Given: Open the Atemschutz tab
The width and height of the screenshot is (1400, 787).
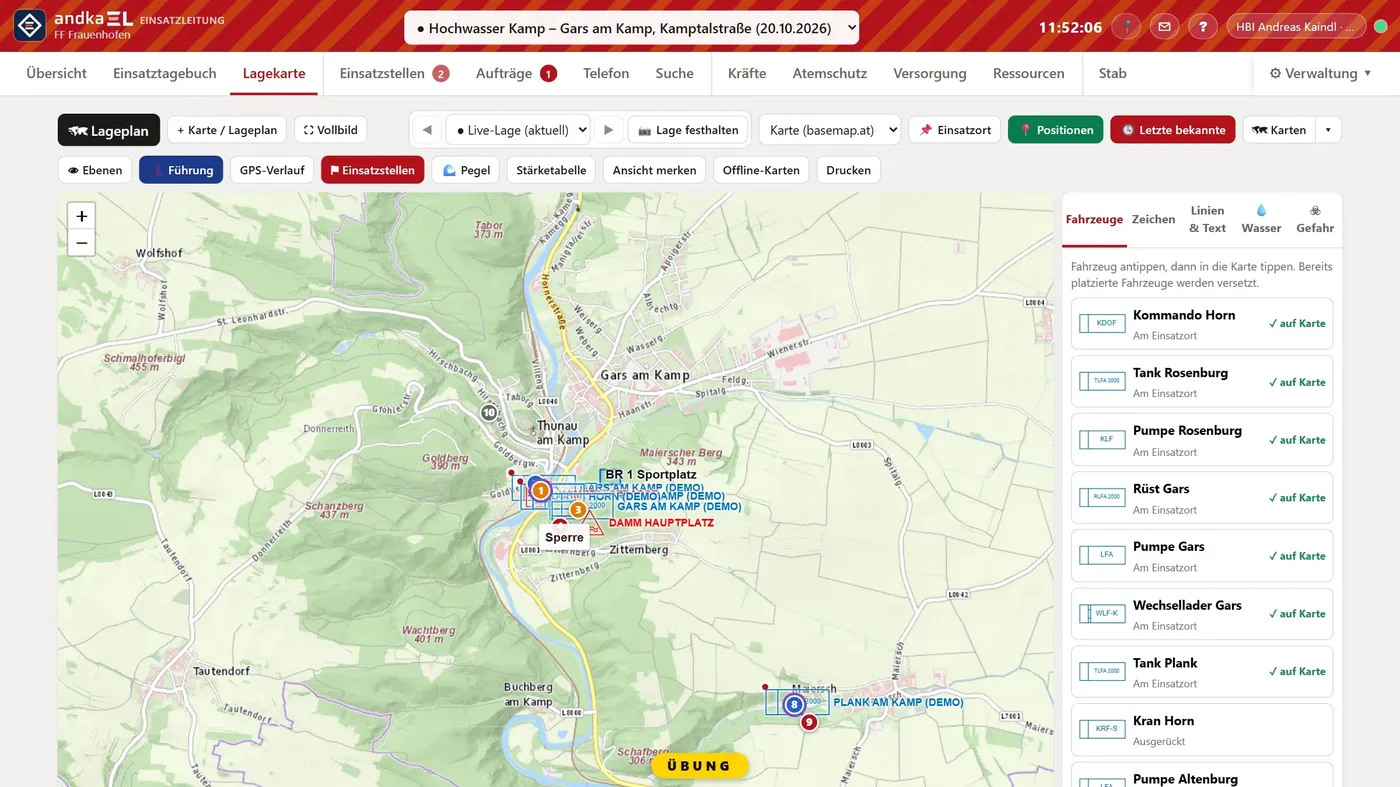Looking at the screenshot, I should tap(830, 73).
